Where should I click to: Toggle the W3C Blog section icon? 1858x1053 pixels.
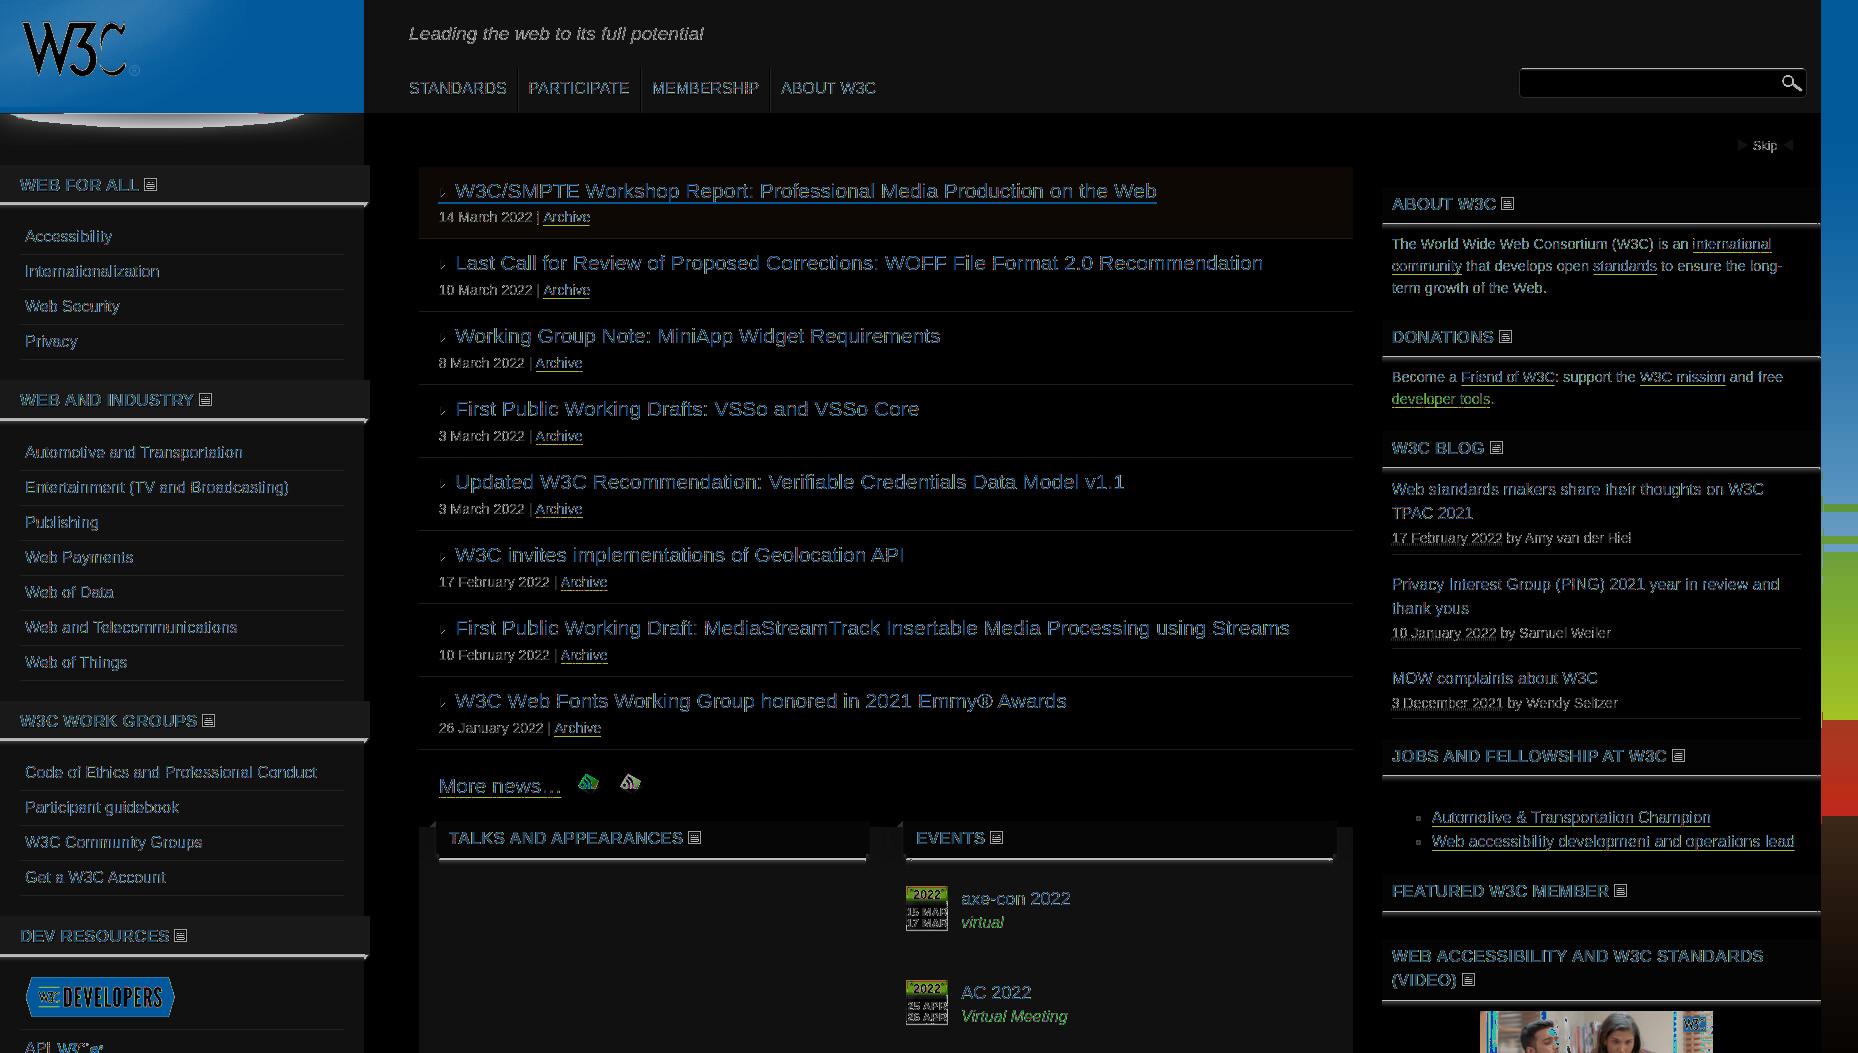1496,448
